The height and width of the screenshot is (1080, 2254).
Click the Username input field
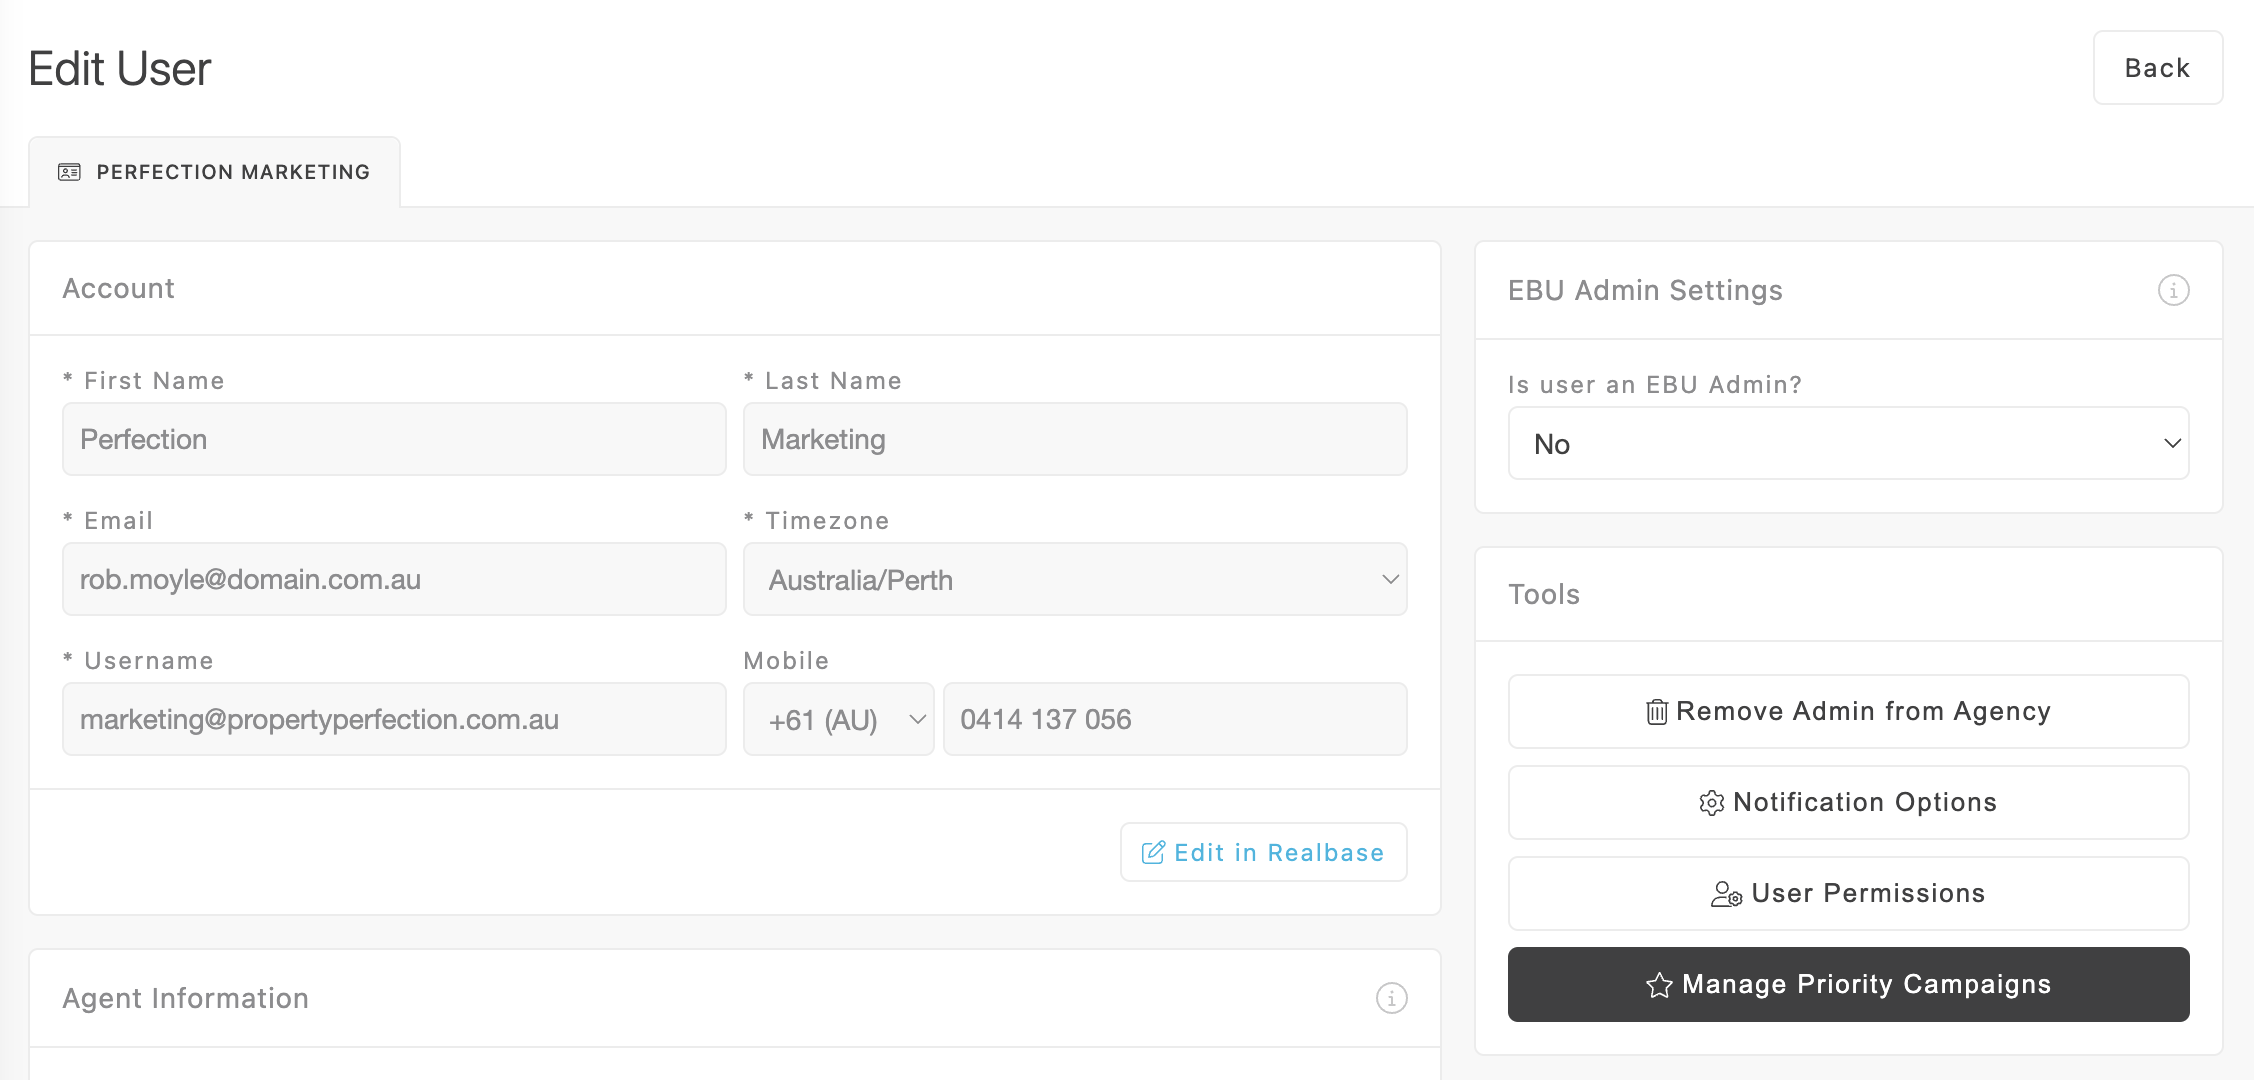click(x=394, y=720)
